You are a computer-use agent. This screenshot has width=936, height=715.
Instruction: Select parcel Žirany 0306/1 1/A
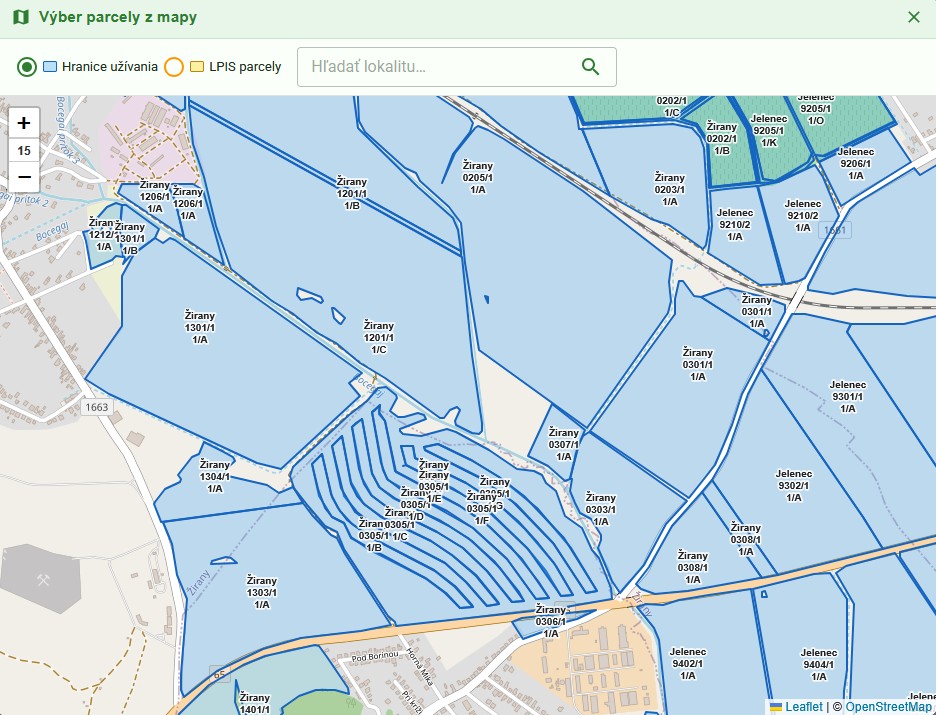point(550,621)
